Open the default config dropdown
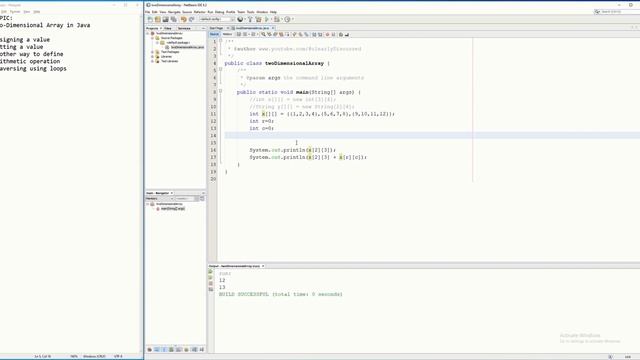Viewport: 640px width, 360px height. coord(217,19)
